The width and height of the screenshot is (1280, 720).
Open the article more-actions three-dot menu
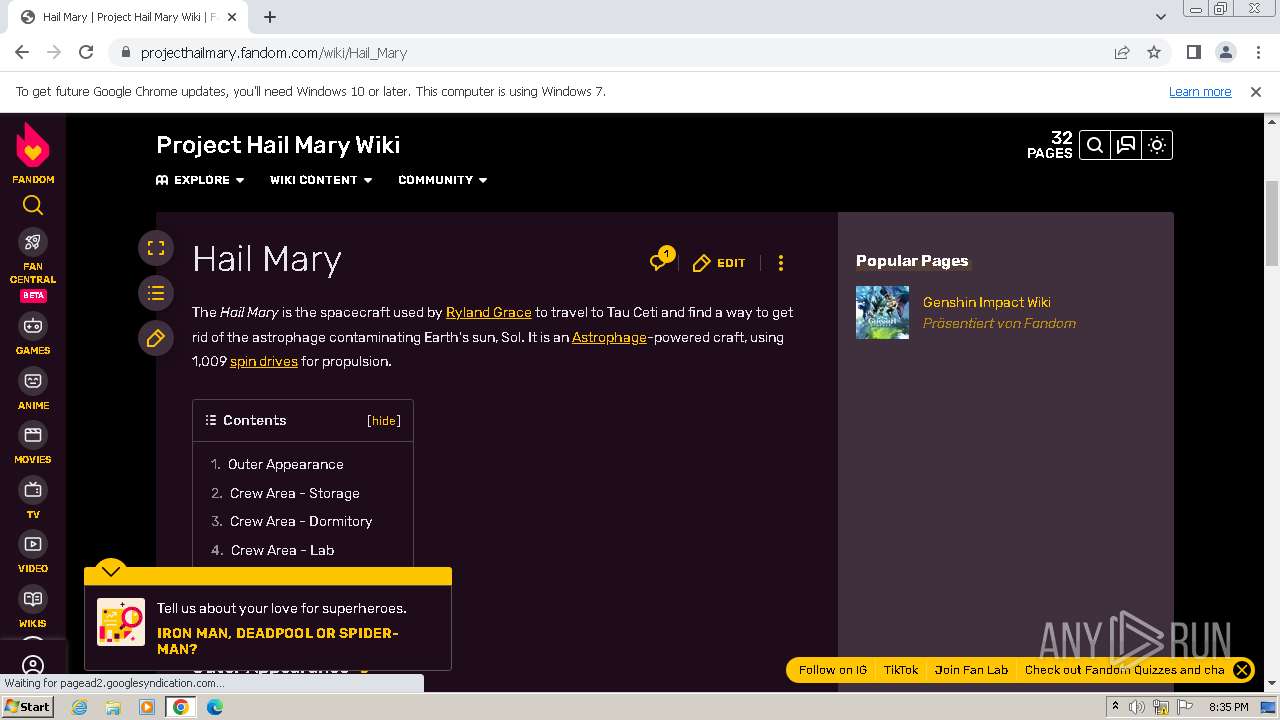click(x=781, y=263)
